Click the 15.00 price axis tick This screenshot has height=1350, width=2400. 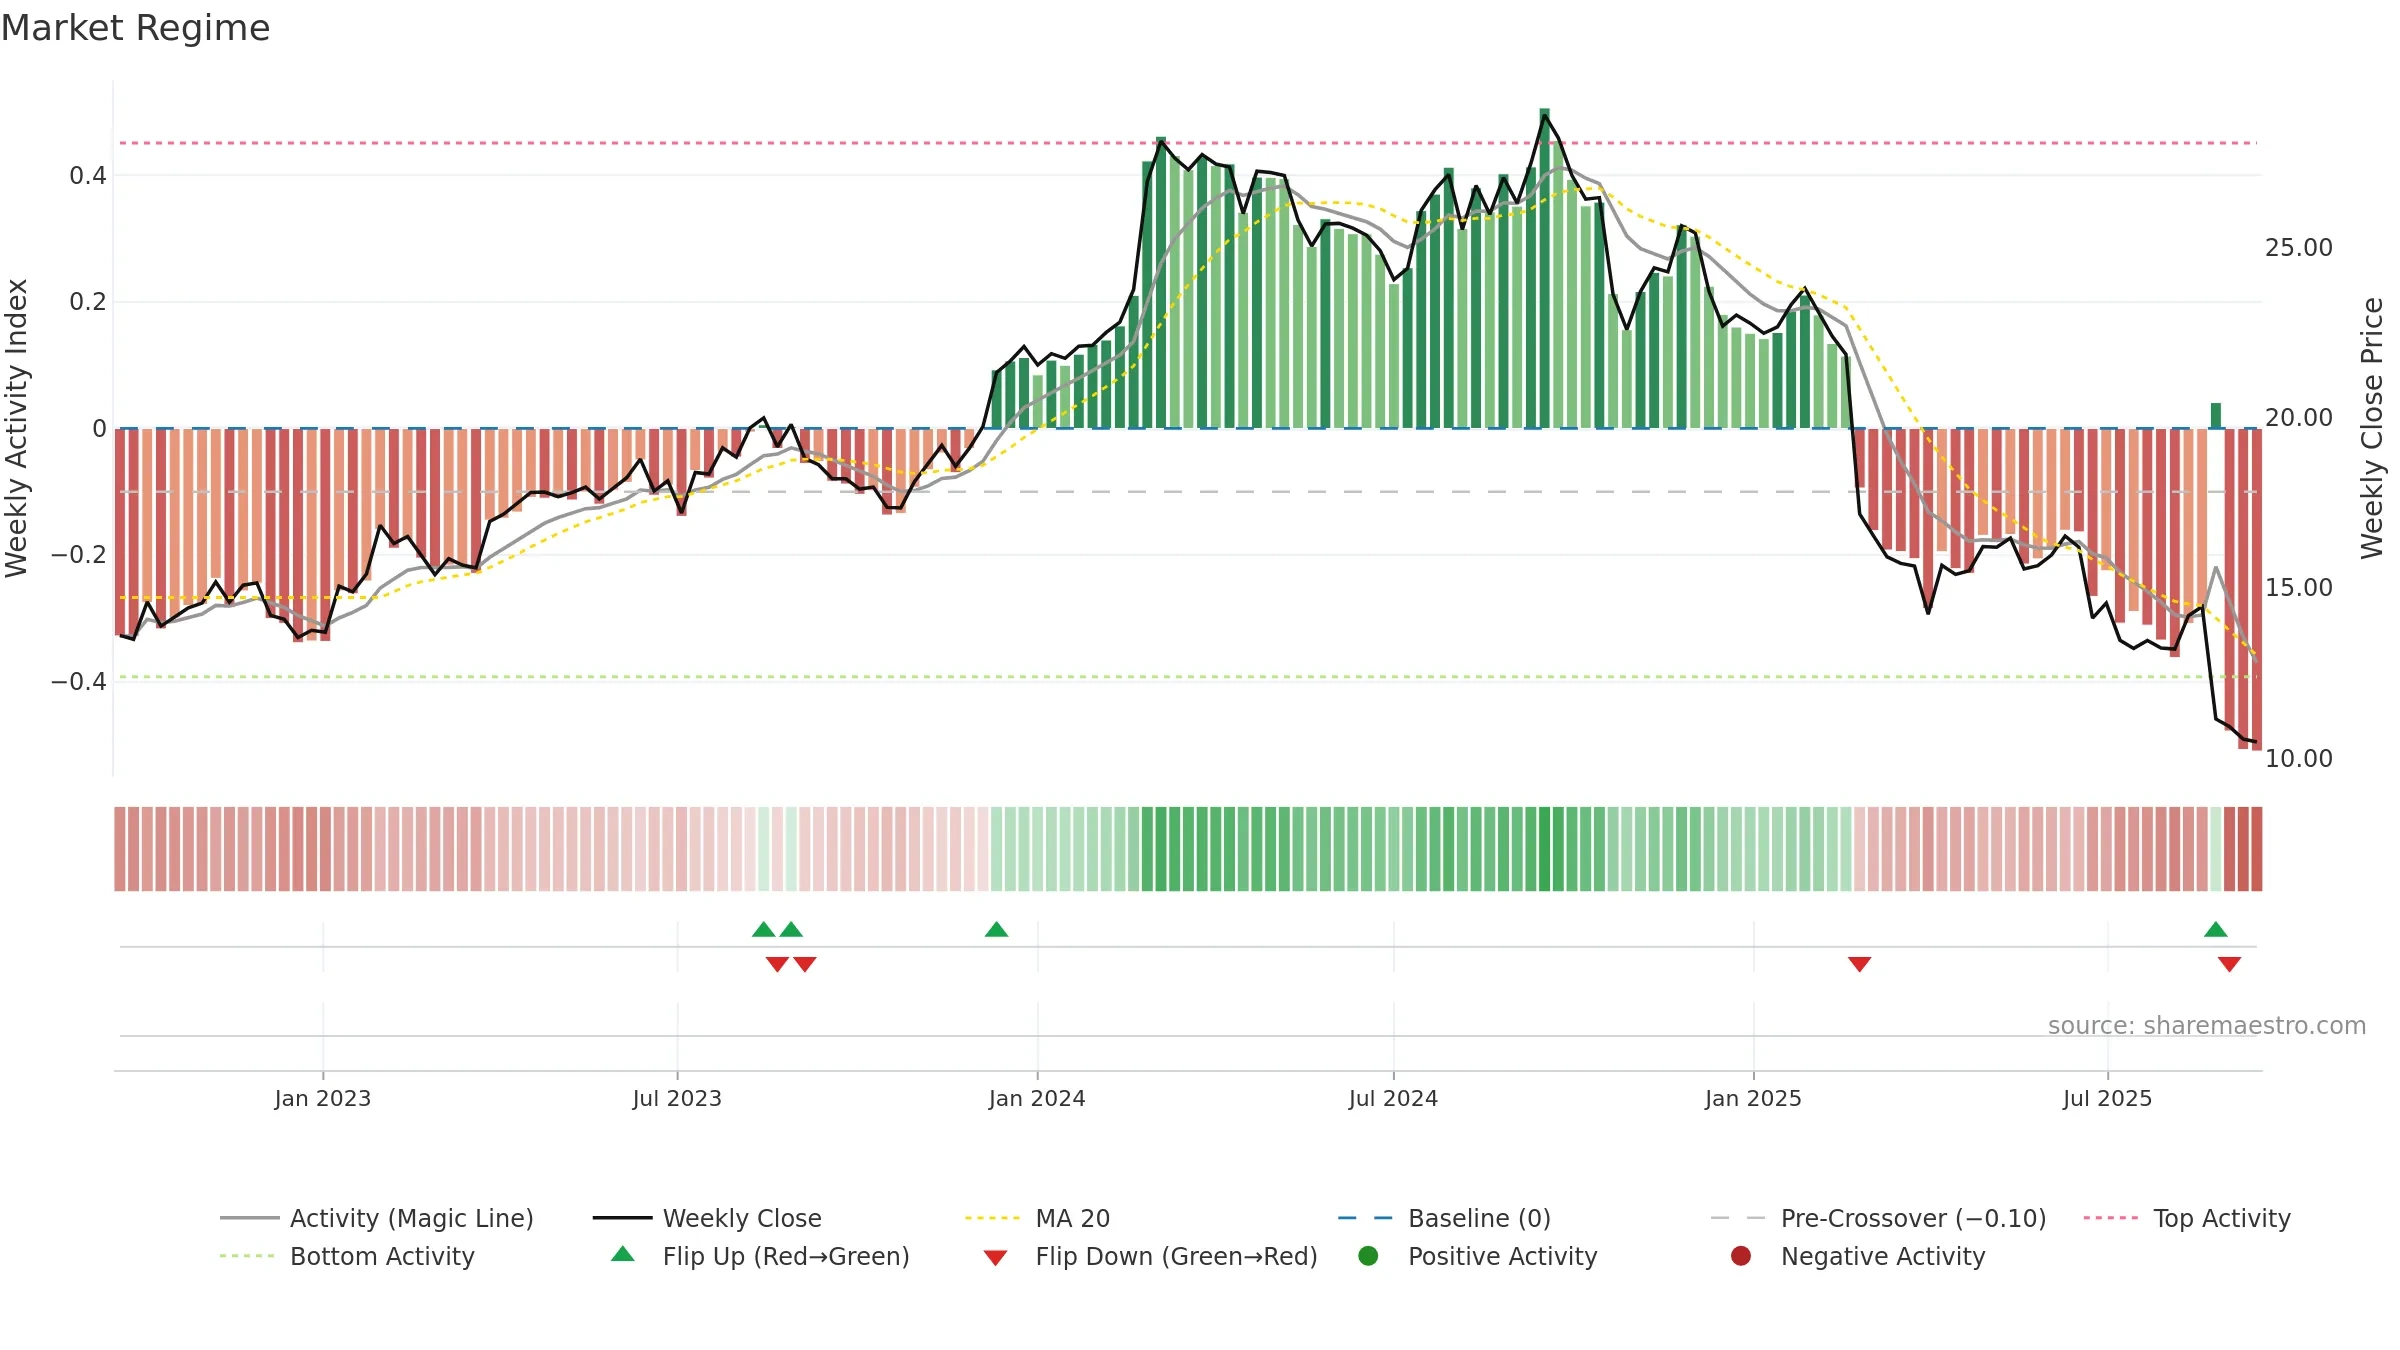pos(2298,587)
